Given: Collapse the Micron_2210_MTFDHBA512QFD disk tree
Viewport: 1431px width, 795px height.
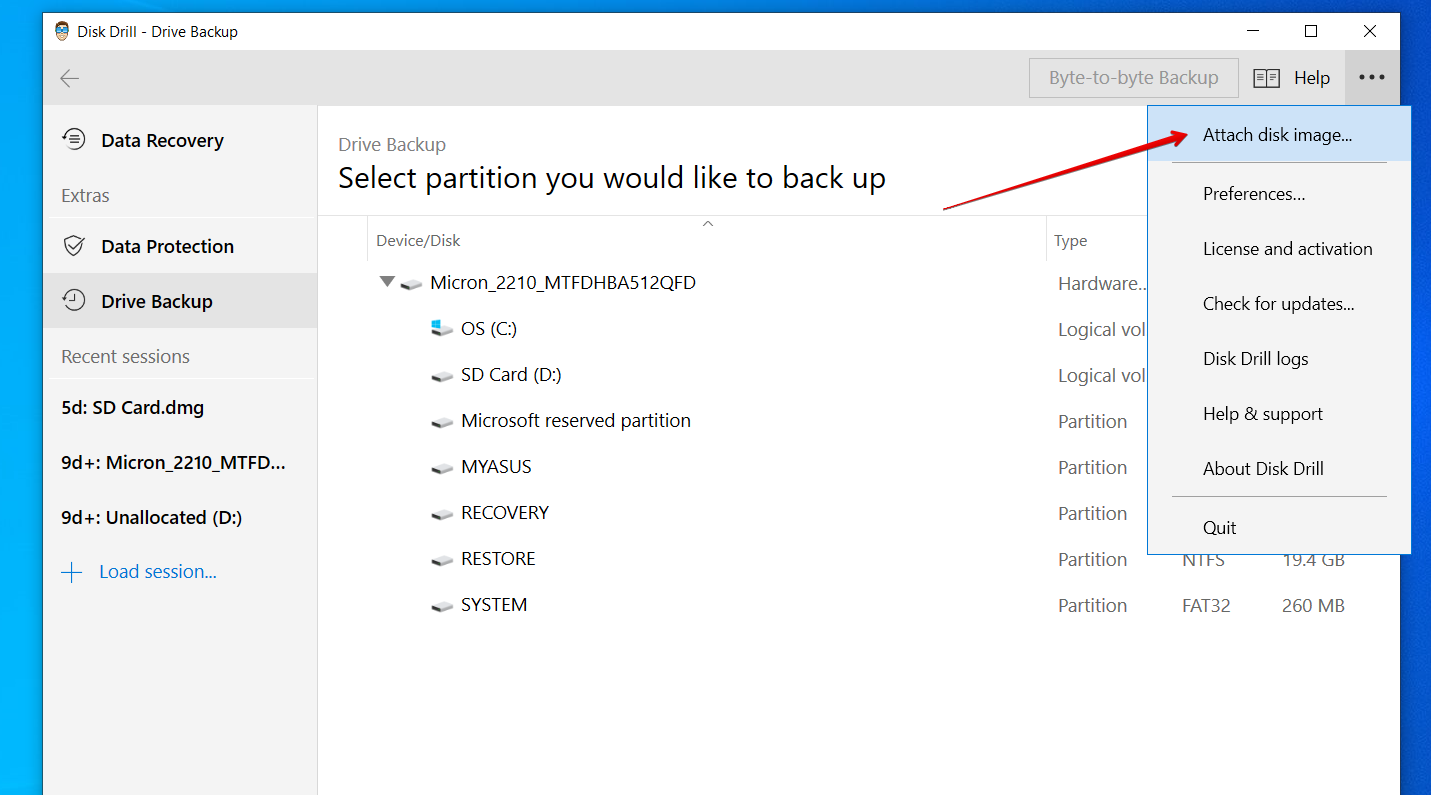Looking at the screenshot, I should point(387,282).
